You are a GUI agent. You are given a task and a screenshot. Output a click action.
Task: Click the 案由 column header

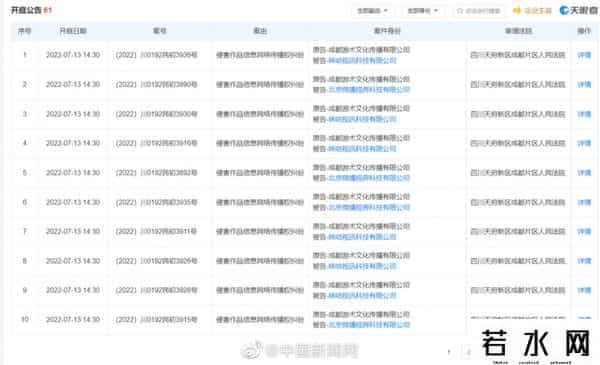coord(260,31)
